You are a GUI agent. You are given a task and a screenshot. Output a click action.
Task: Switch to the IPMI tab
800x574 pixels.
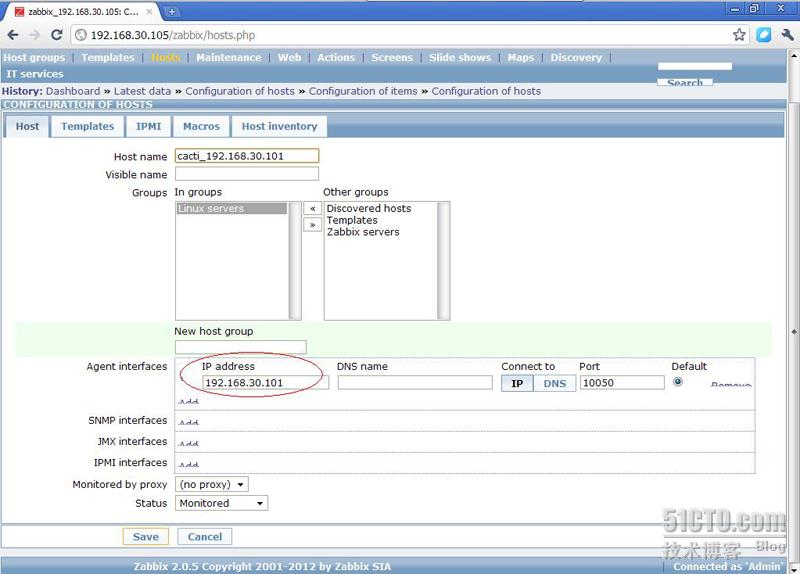pyautogui.click(x=148, y=127)
